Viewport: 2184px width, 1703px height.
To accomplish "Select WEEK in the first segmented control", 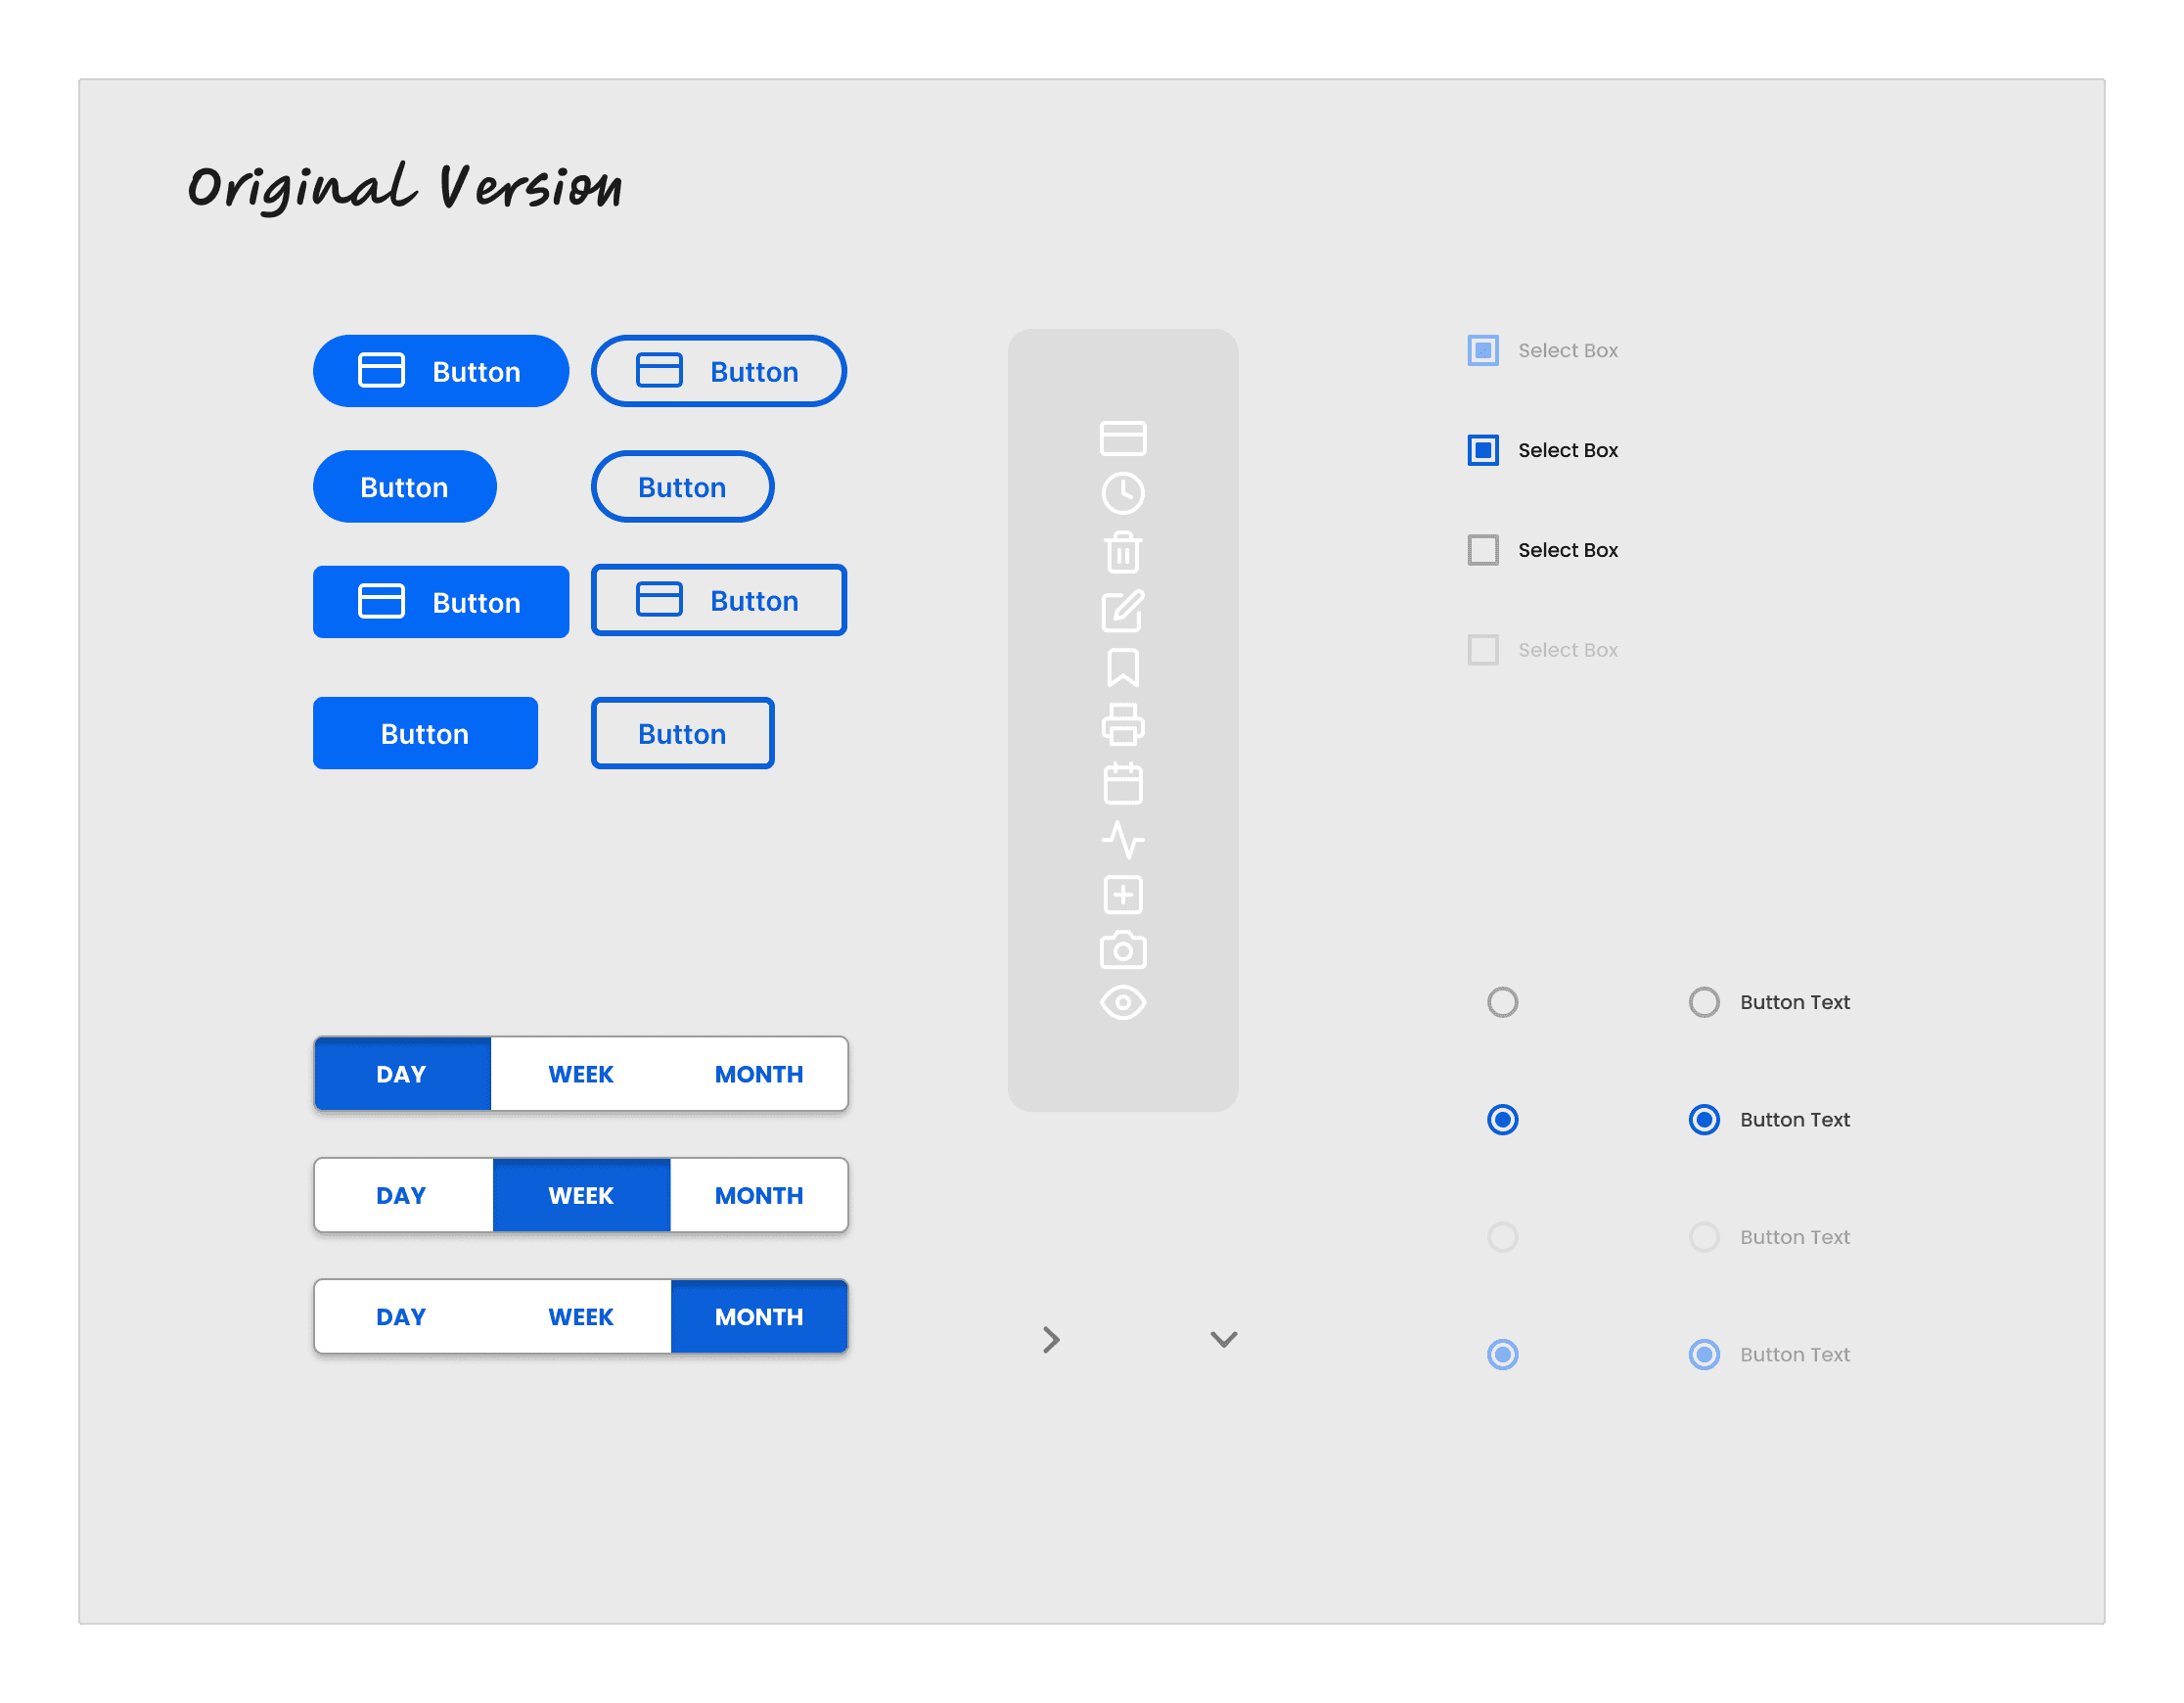I will 580,1074.
